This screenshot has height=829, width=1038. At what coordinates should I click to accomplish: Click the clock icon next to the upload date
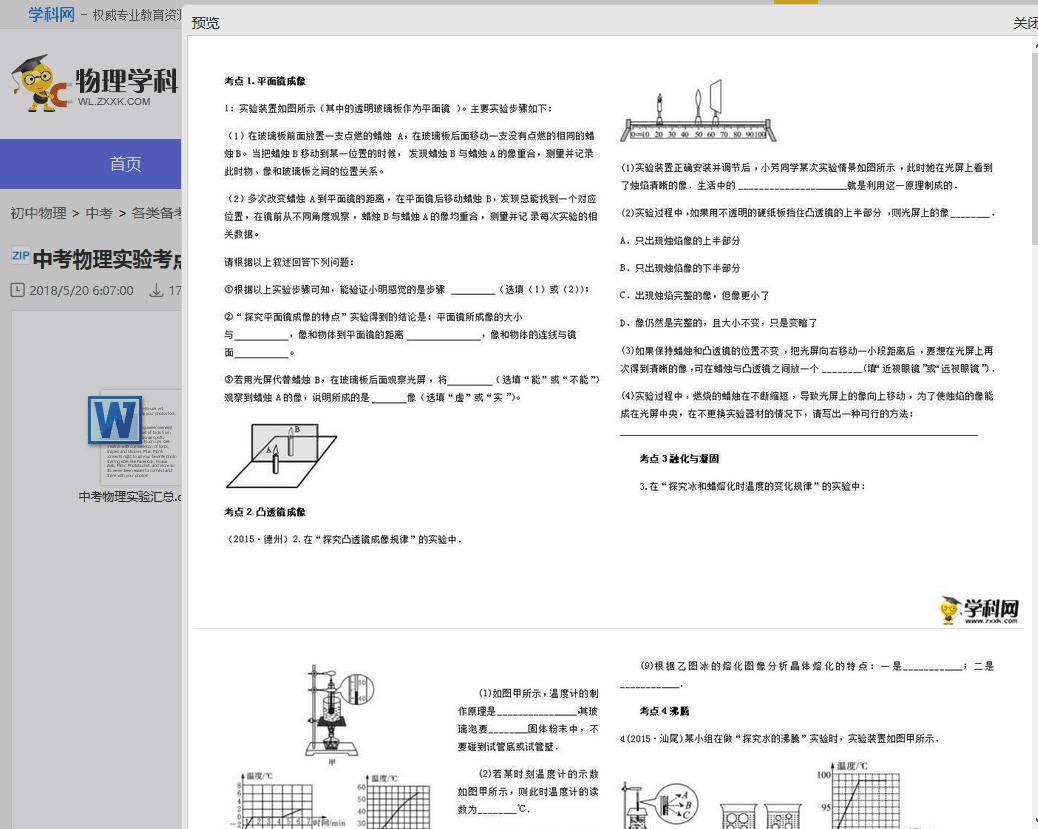pos(17,291)
